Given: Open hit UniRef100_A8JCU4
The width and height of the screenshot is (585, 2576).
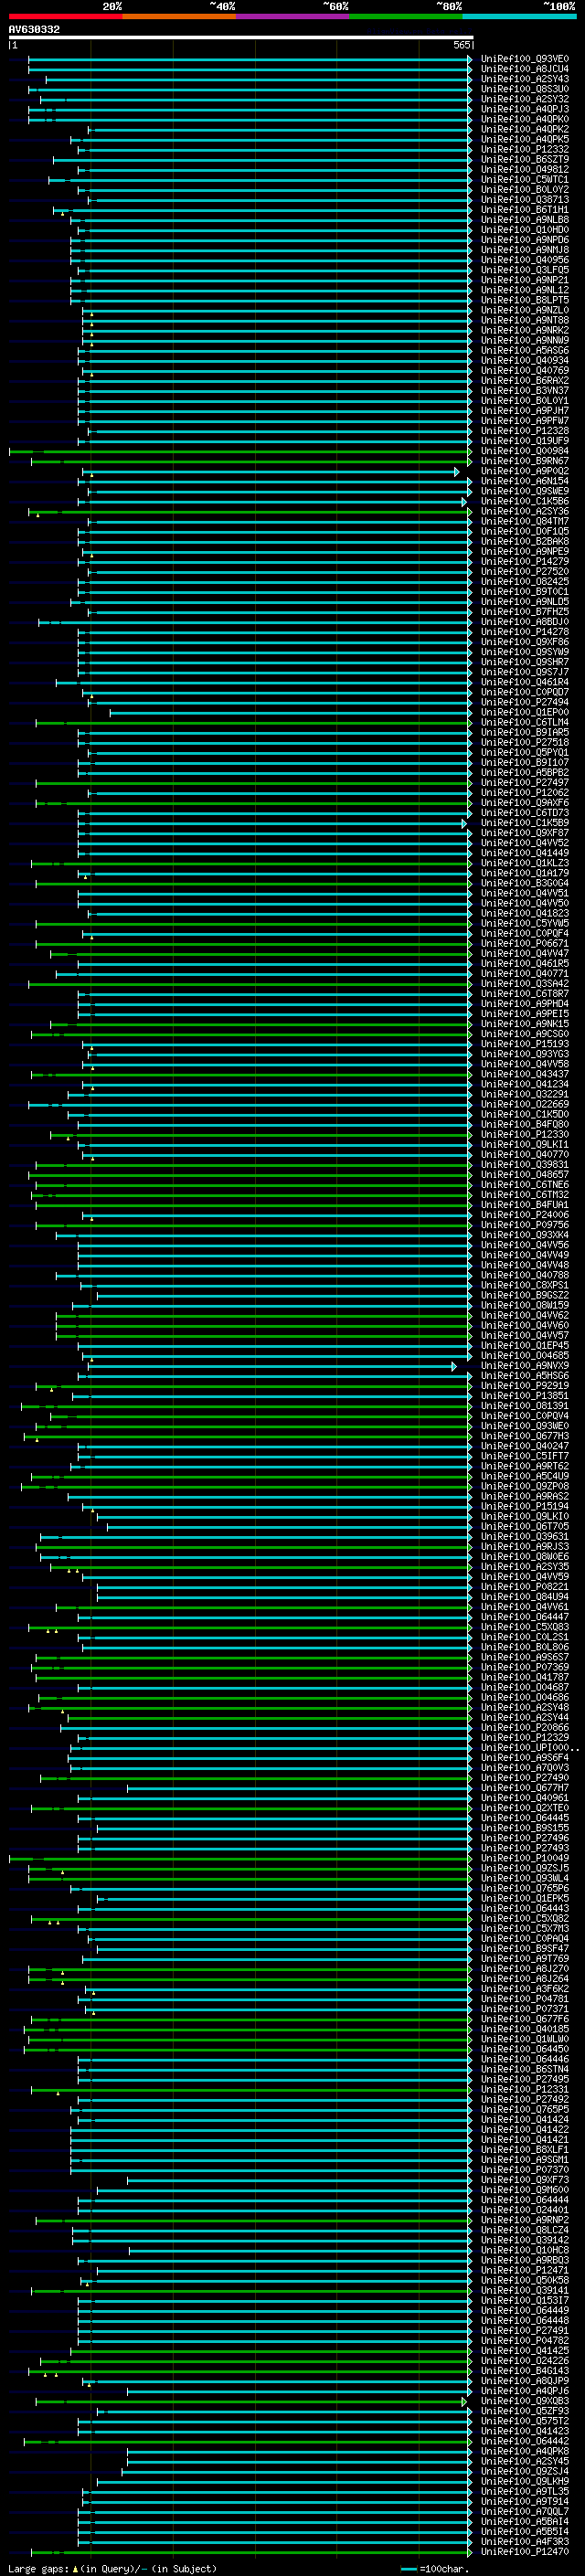Looking at the screenshot, I should click(525, 69).
